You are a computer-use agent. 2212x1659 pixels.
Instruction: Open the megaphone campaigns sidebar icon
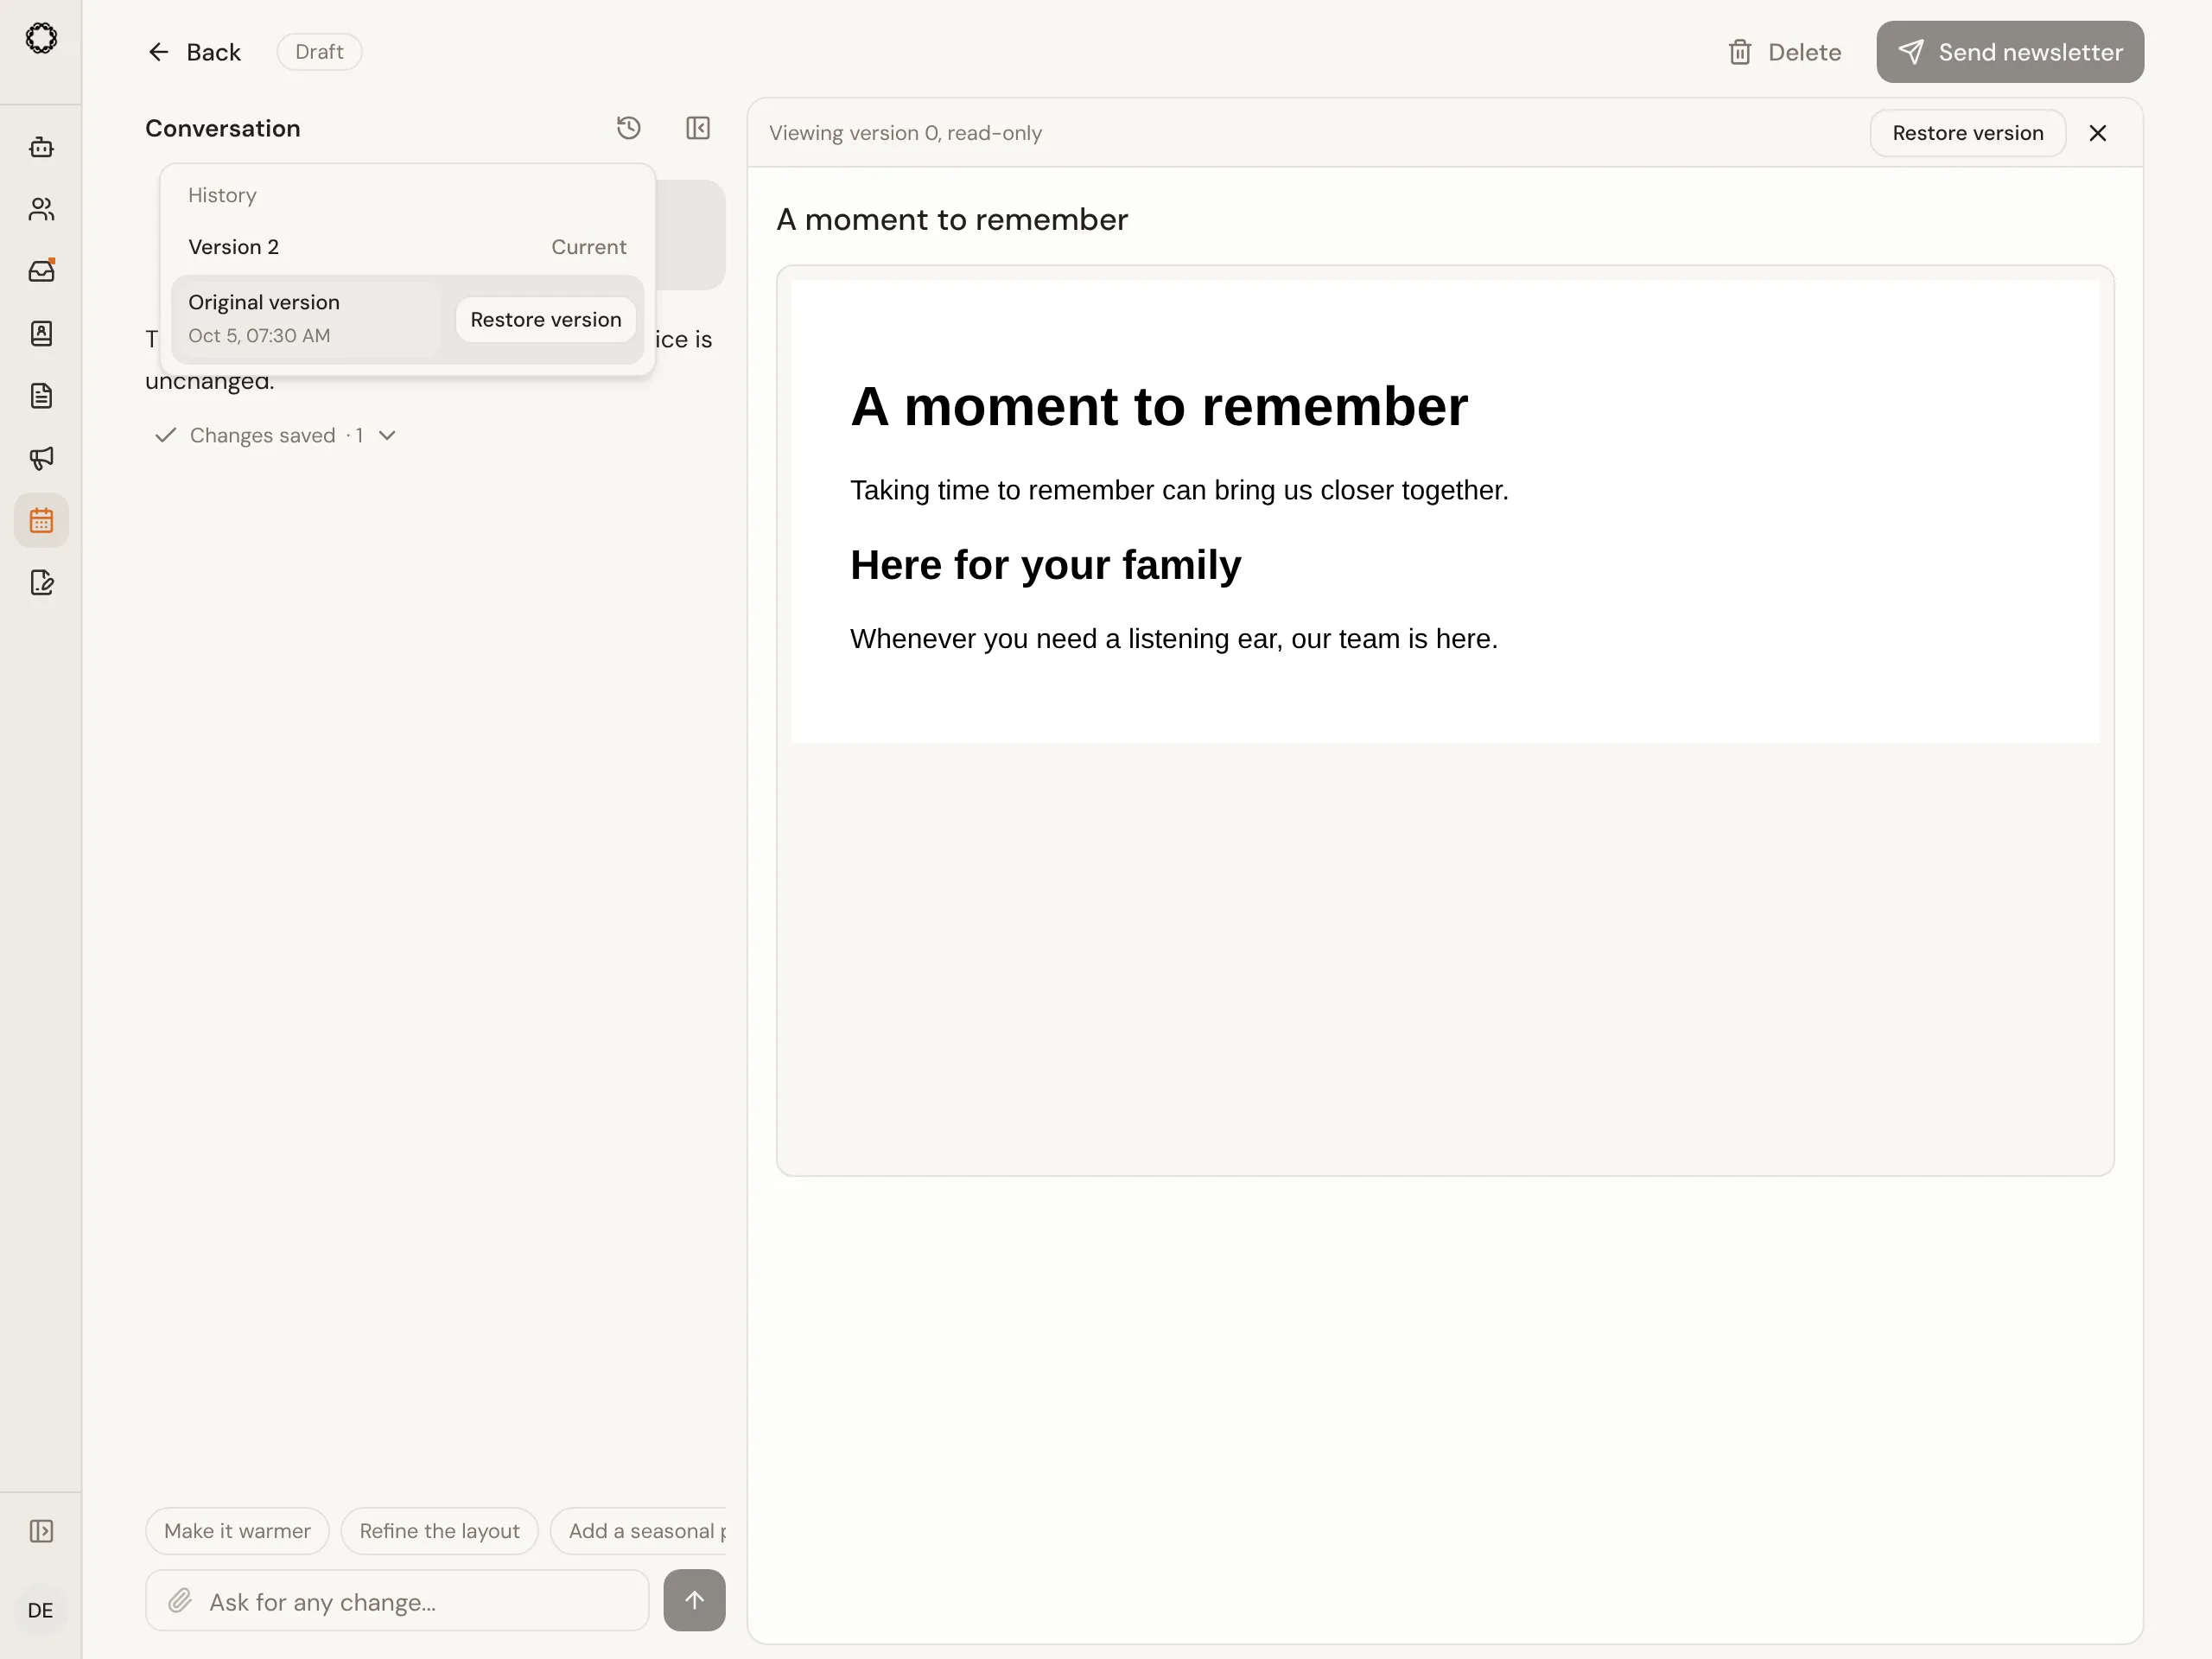tap(41, 458)
